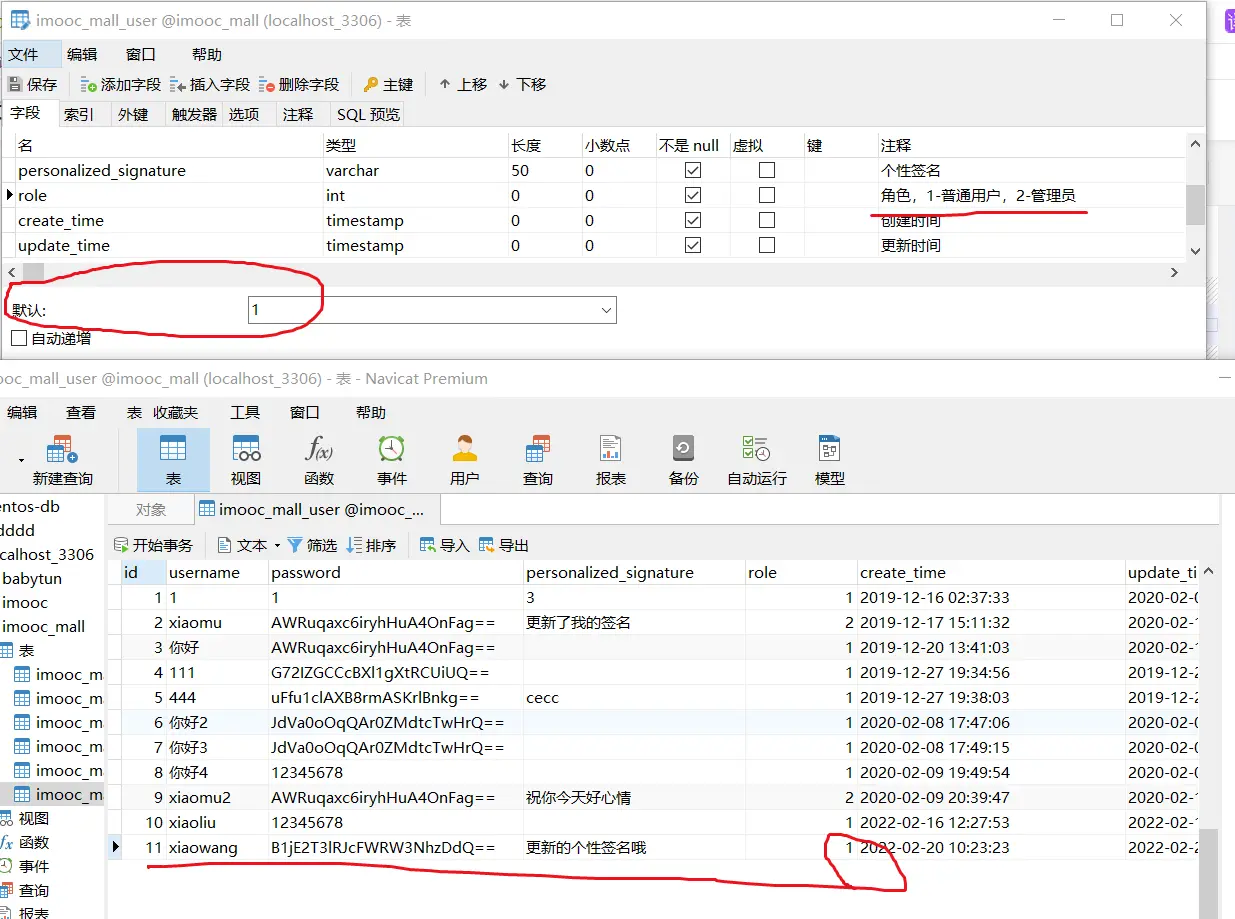The image size is (1235, 919).
Task: Click the create_time column header
Action: click(990, 572)
